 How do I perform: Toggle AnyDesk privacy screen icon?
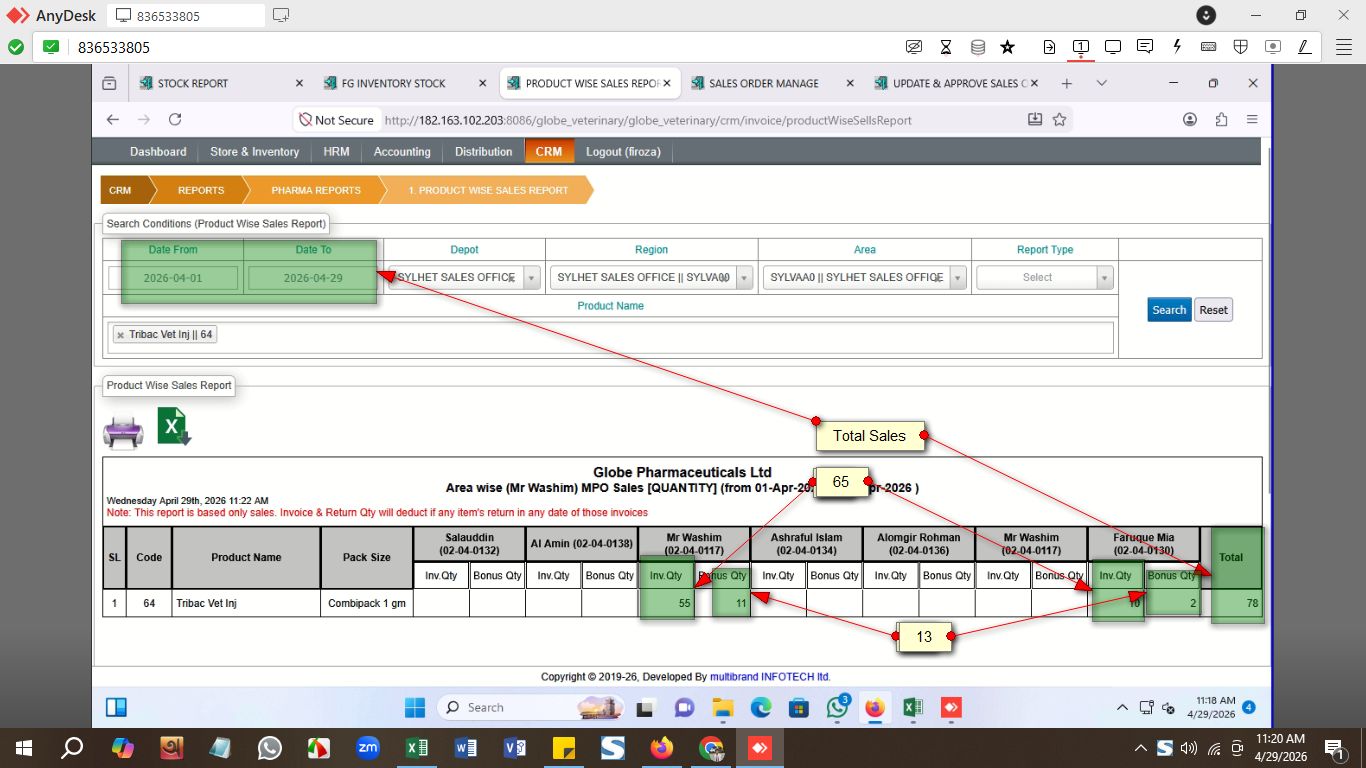(x=914, y=47)
